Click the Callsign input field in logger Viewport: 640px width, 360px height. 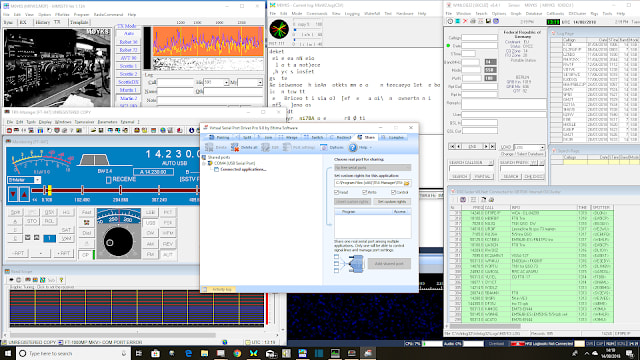point(480,38)
